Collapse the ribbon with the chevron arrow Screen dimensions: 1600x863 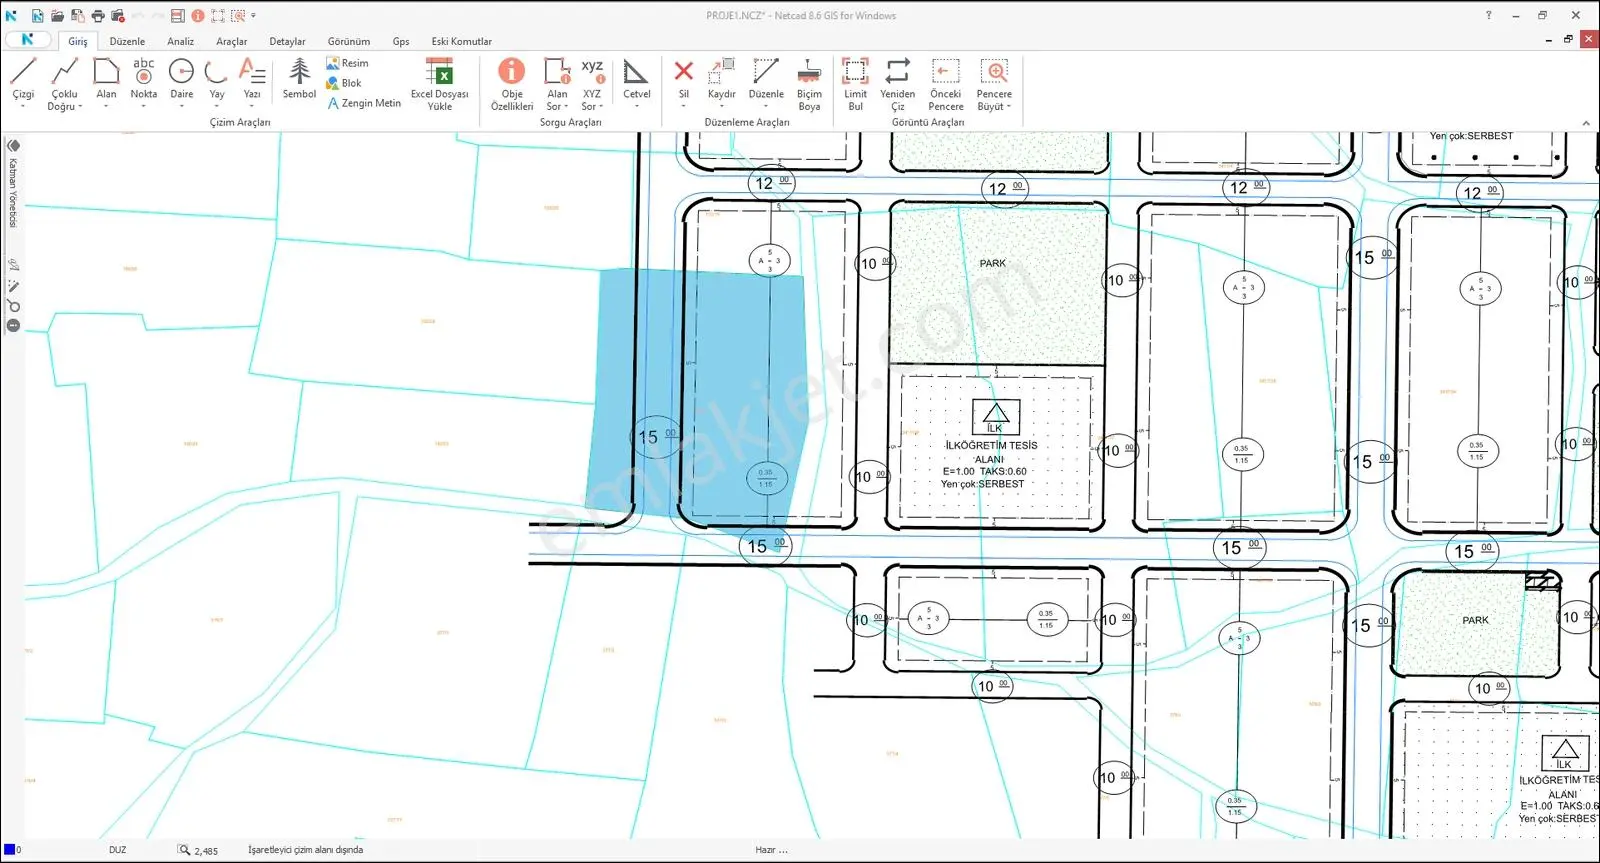[x=1586, y=123]
